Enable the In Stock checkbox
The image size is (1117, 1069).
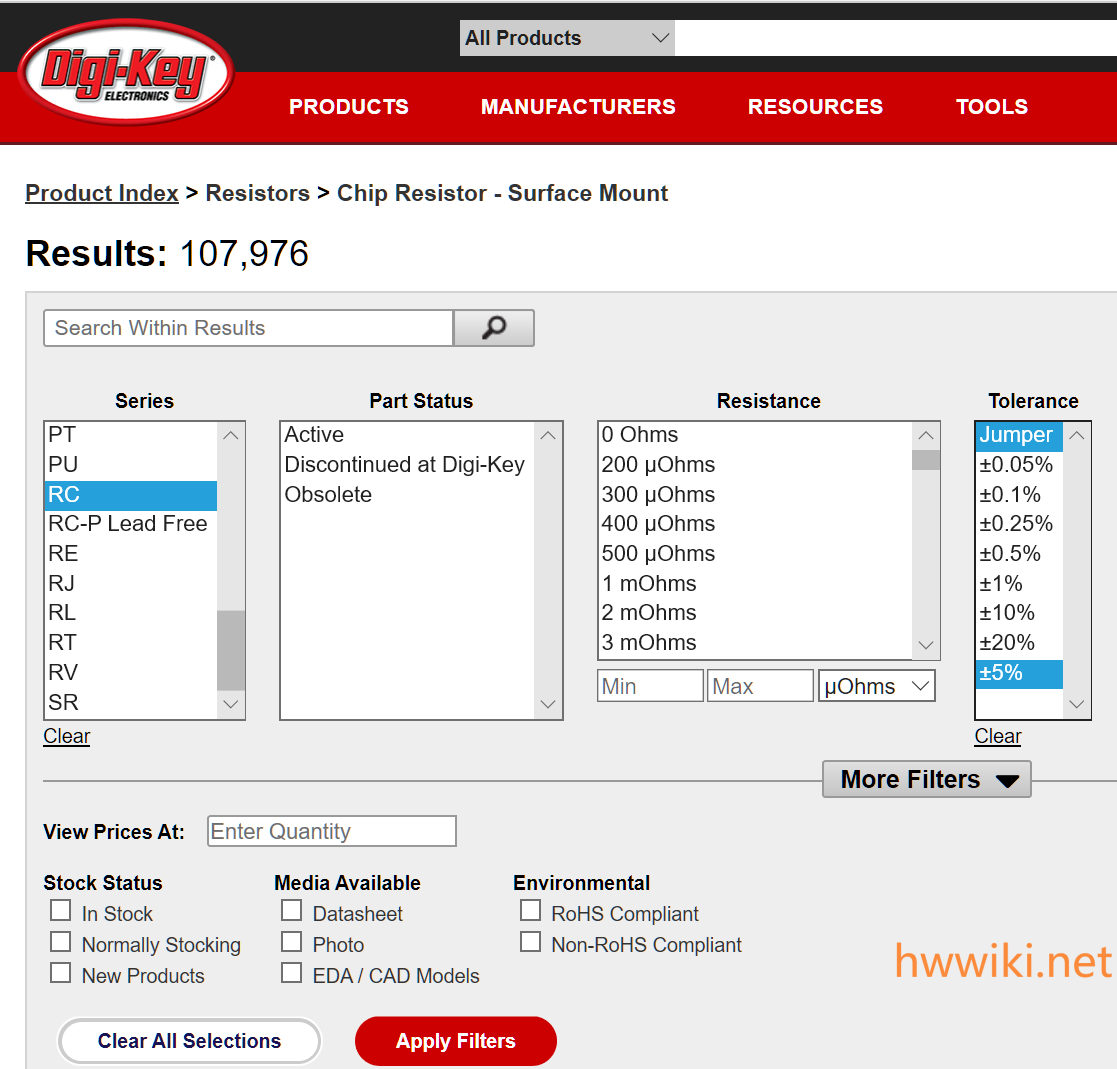[61, 911]
